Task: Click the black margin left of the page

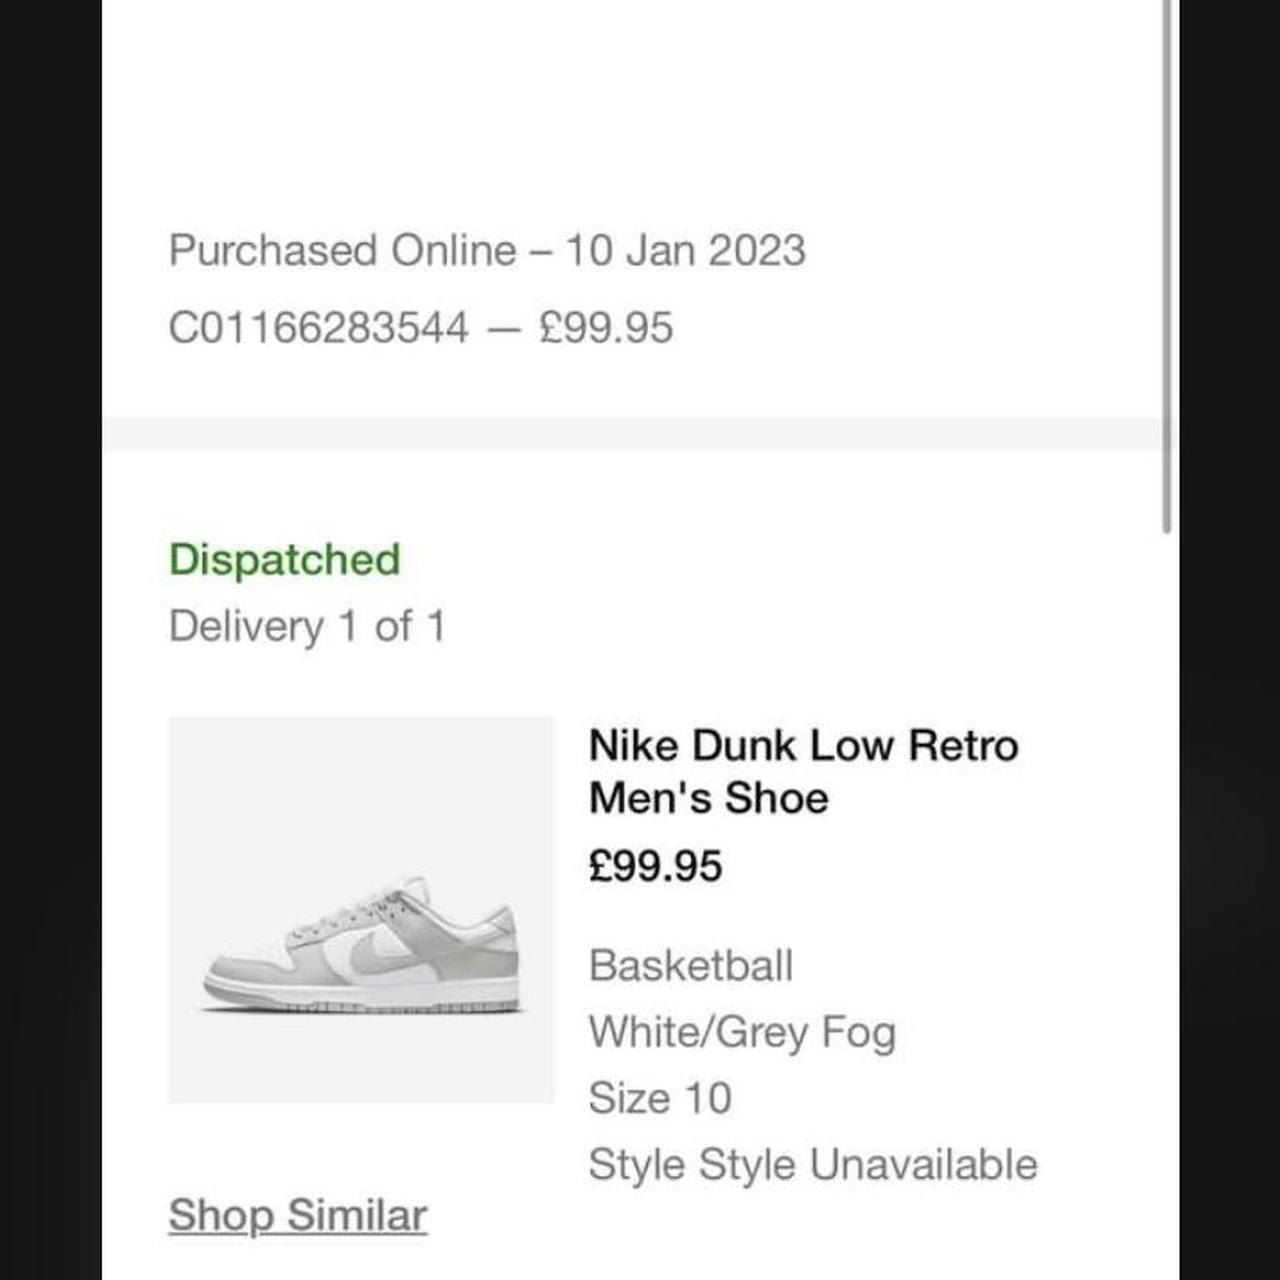Action: (x=50, y=640)
